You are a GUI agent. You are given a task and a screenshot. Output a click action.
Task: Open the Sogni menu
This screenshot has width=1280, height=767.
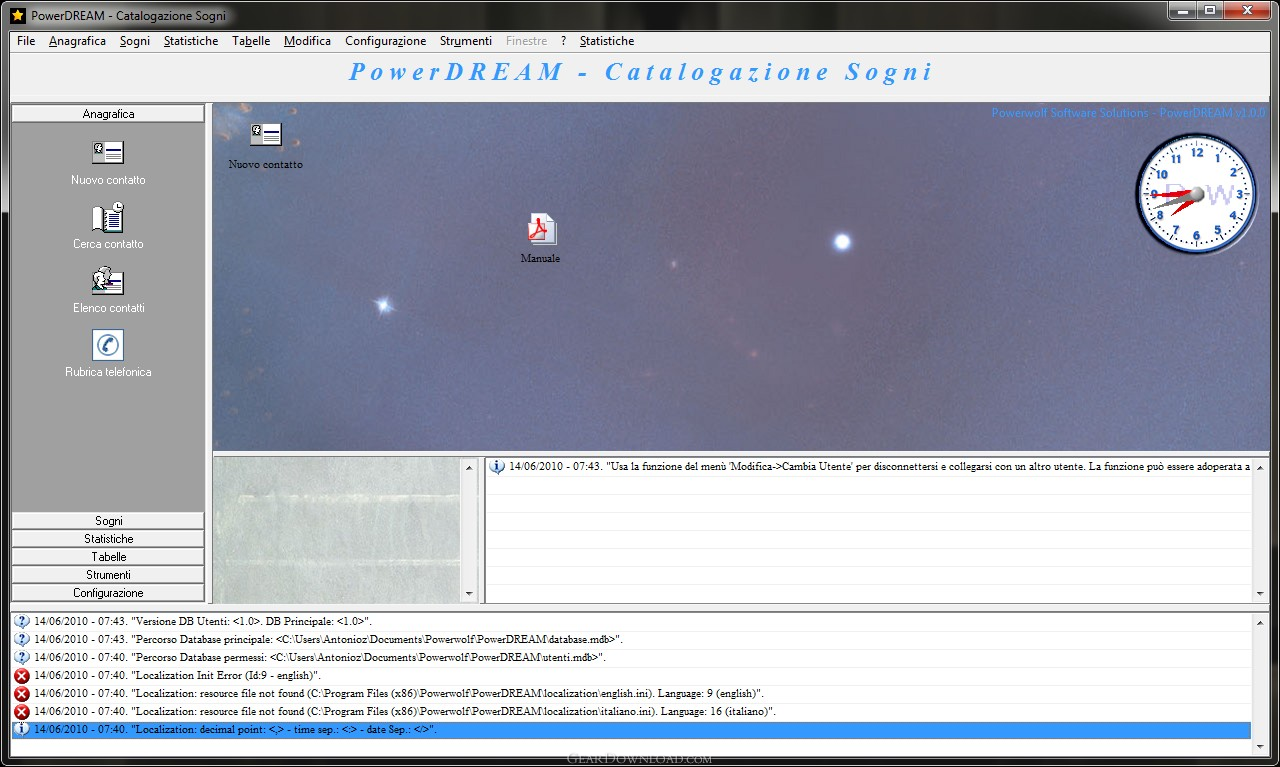[x=135, y=41]
